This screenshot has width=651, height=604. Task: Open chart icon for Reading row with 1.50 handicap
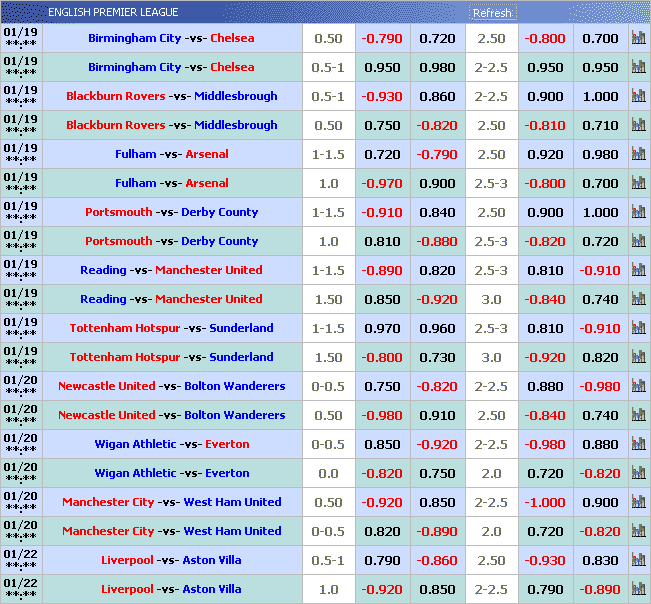point(638,299)
